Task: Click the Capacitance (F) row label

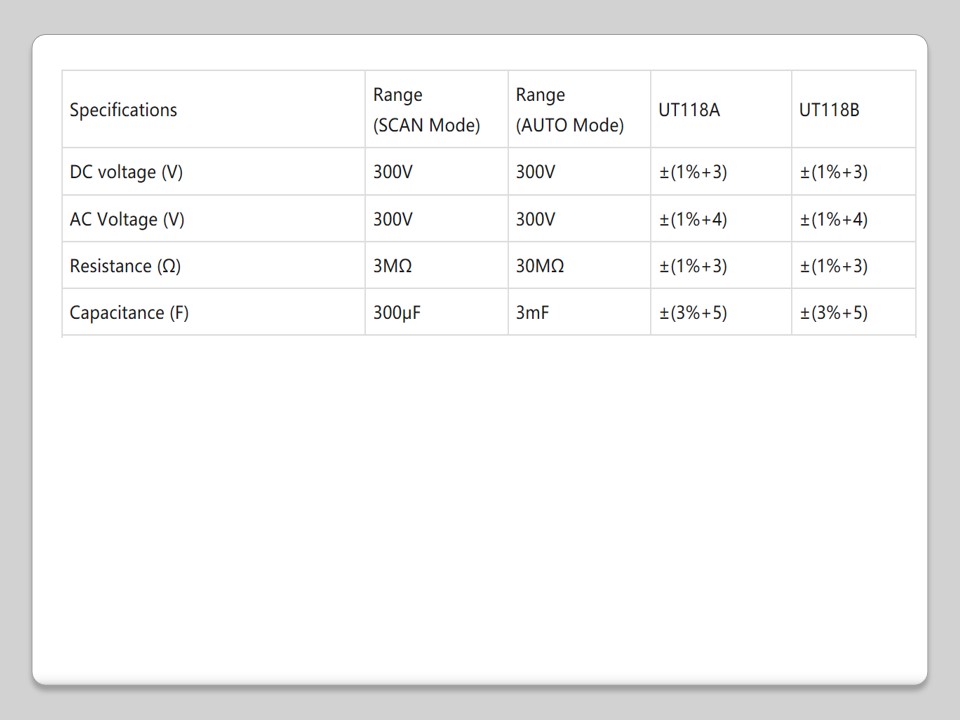Action: point(129,313)
